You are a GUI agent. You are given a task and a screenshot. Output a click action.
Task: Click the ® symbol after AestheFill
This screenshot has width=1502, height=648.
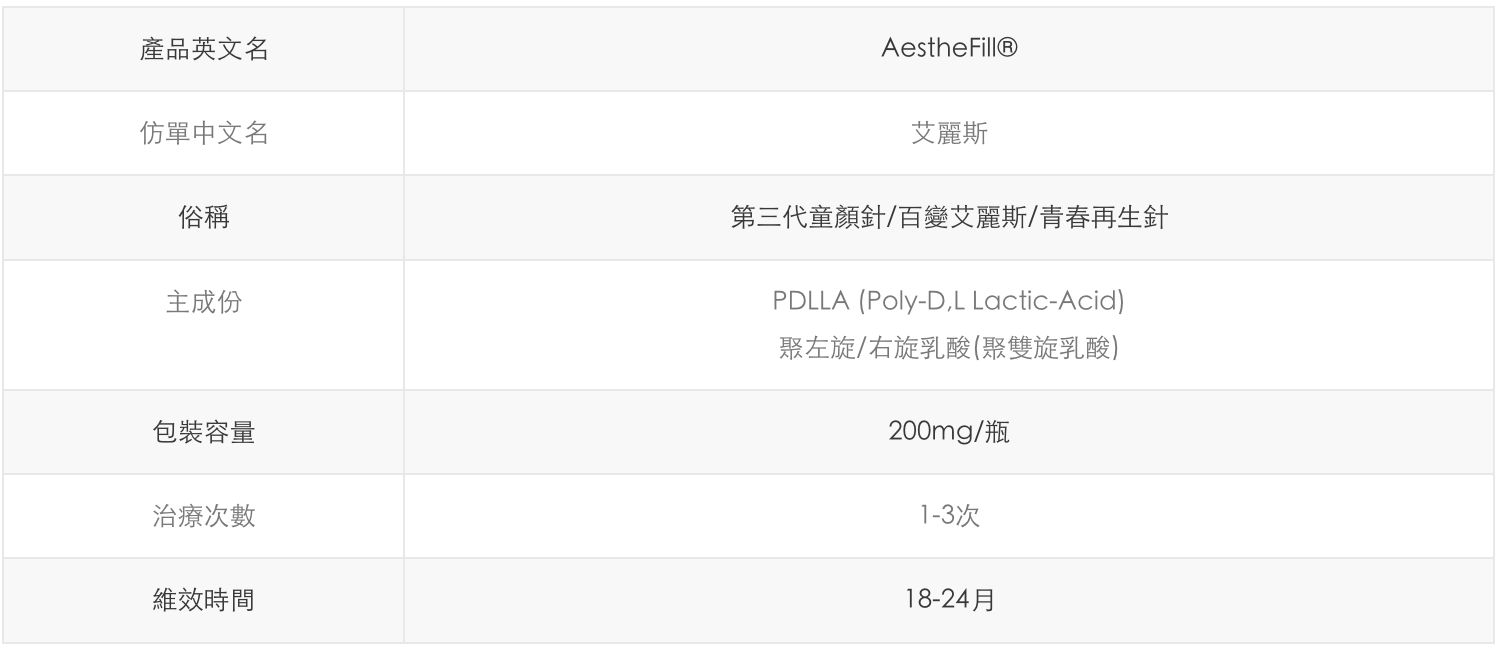pyautogui.click(x=1009, y=50)
